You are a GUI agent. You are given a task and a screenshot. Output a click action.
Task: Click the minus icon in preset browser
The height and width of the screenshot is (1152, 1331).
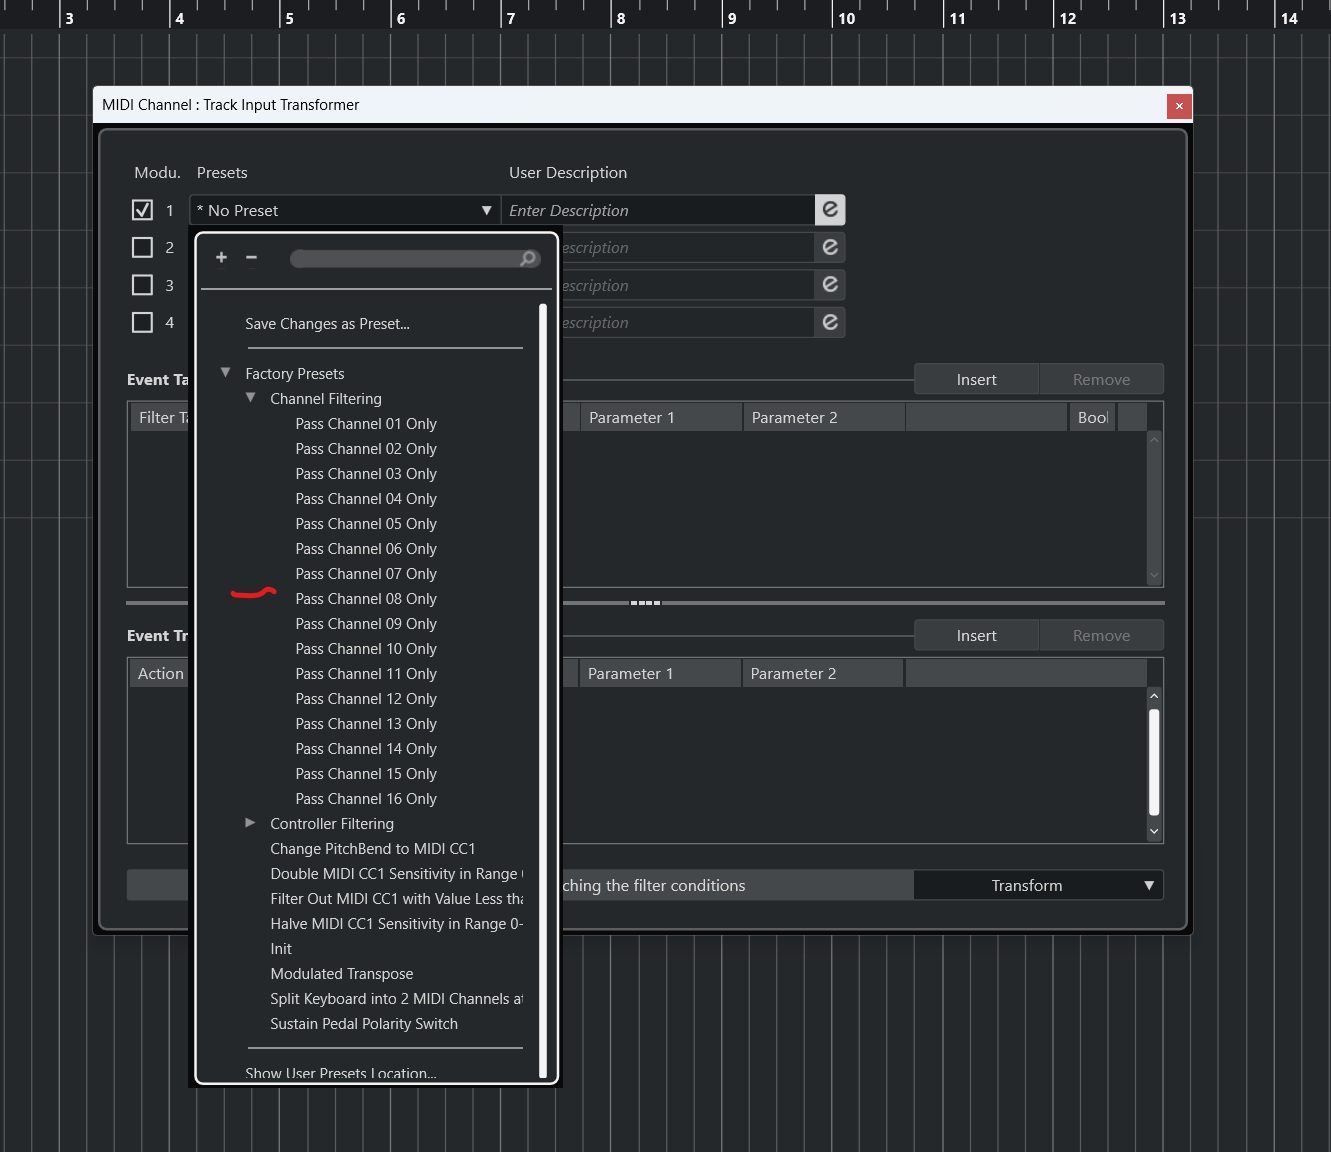click(252, 258)
